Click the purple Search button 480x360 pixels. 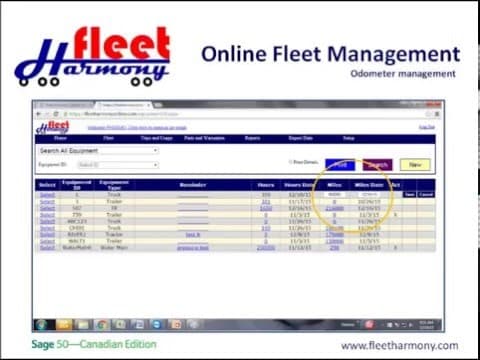pos(377,165)
